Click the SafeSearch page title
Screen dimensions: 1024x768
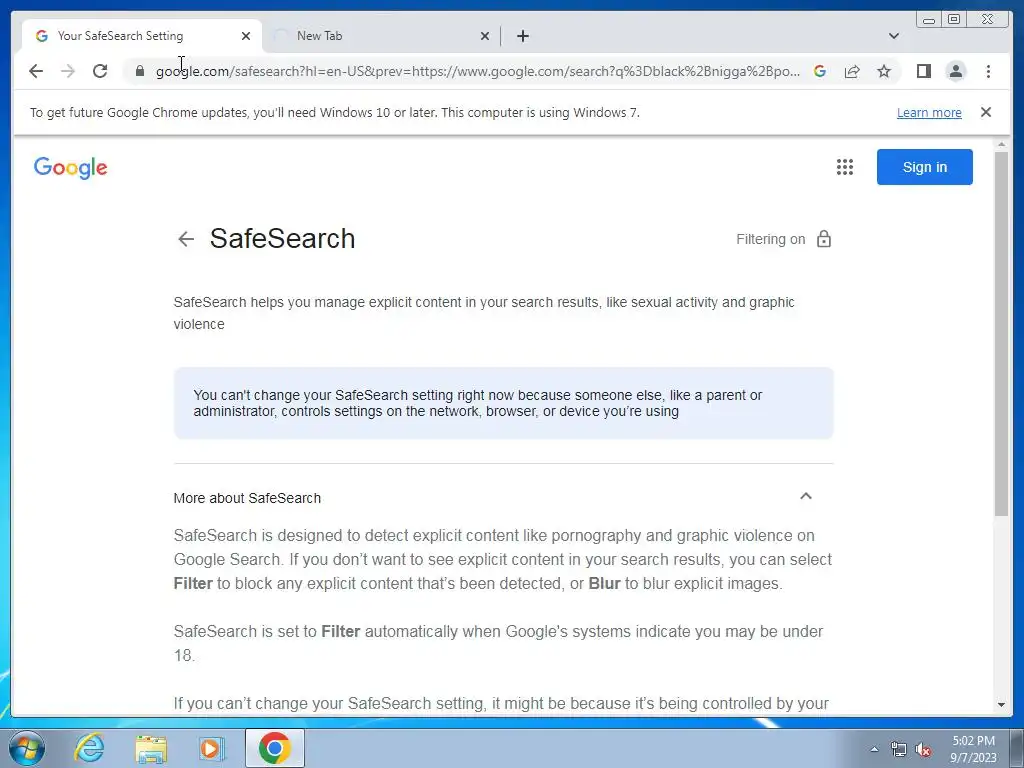[x=282, y=238]
